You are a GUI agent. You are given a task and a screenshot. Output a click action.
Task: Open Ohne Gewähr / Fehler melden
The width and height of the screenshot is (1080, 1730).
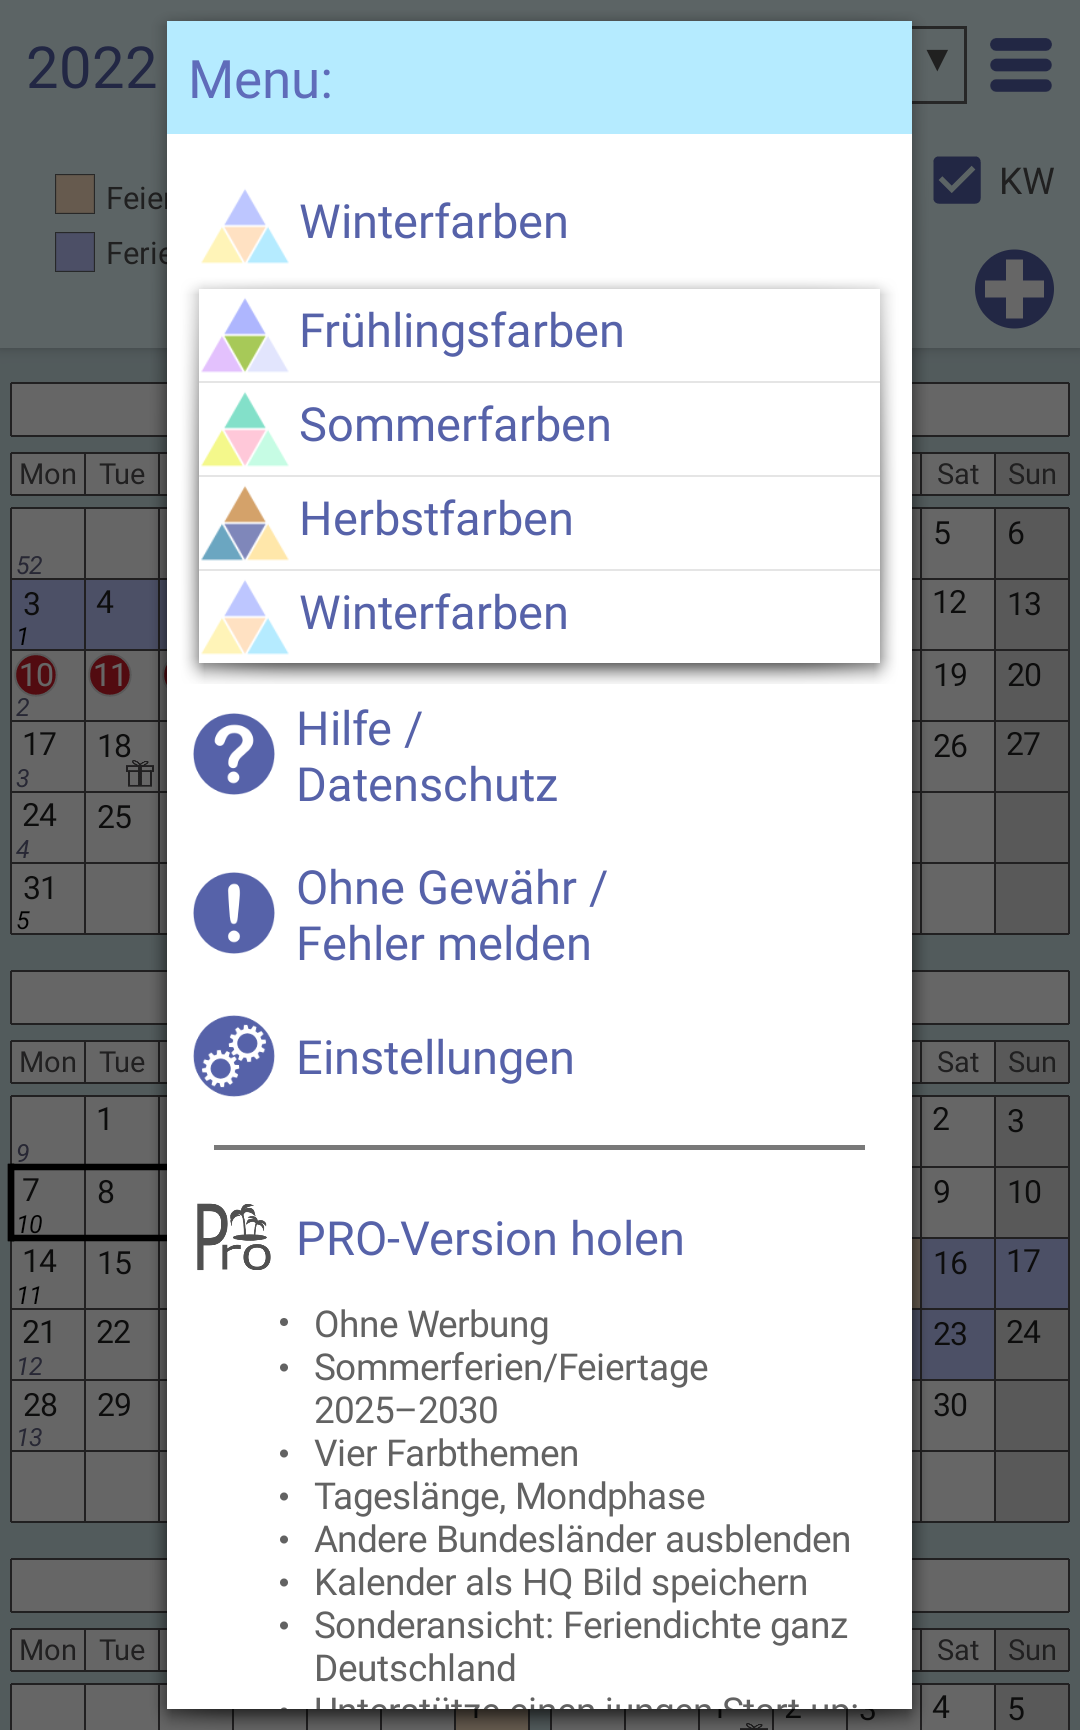(452, 915)
